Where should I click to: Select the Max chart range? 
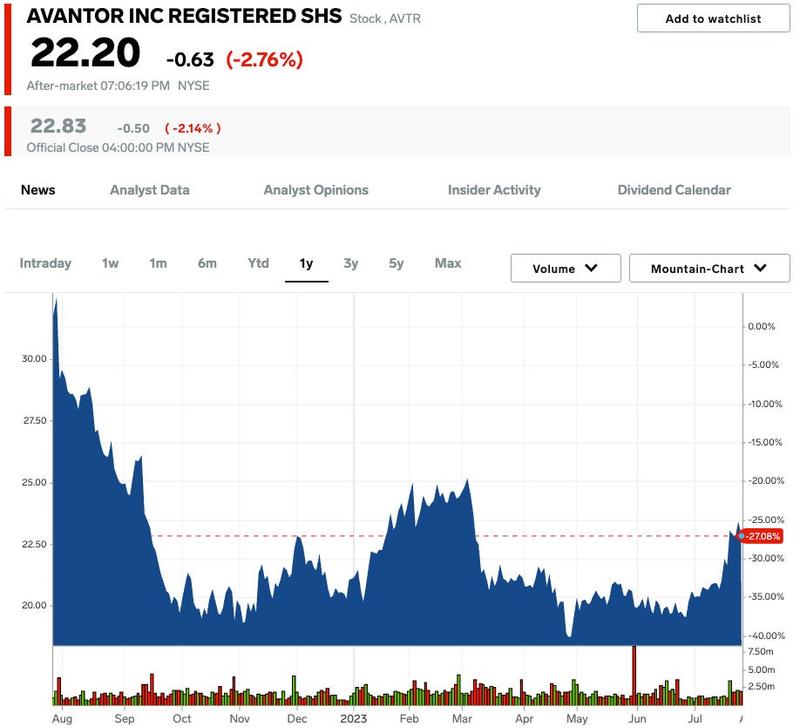coord(448,263)
